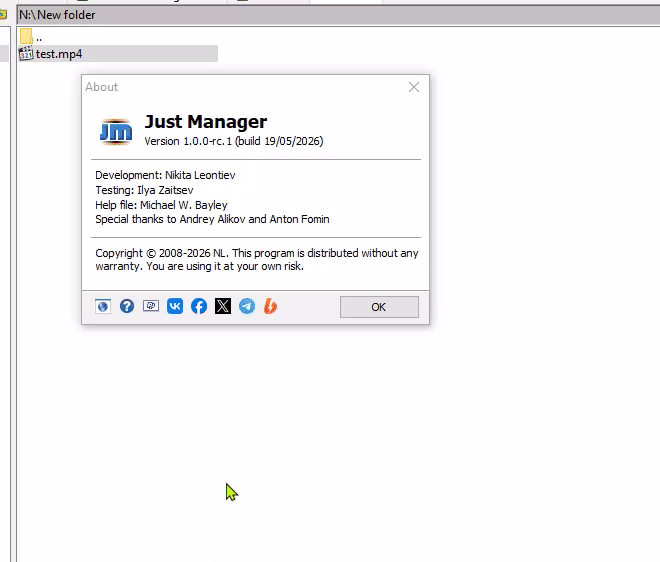Open the X (Twitter) icon

coord(223,306)
